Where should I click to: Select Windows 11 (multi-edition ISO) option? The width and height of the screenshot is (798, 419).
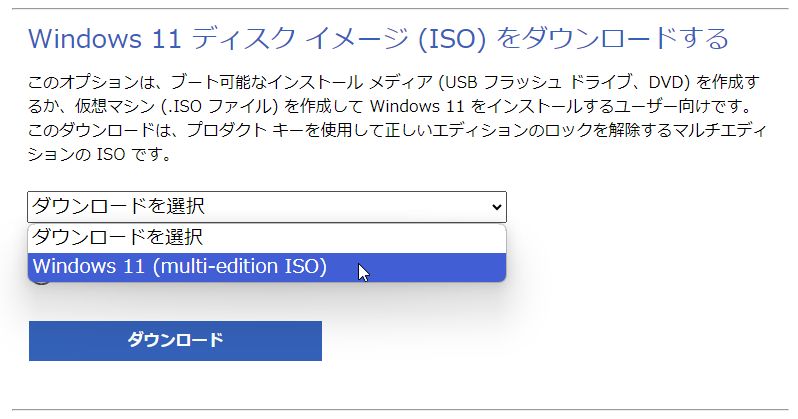tap(180, 267)
